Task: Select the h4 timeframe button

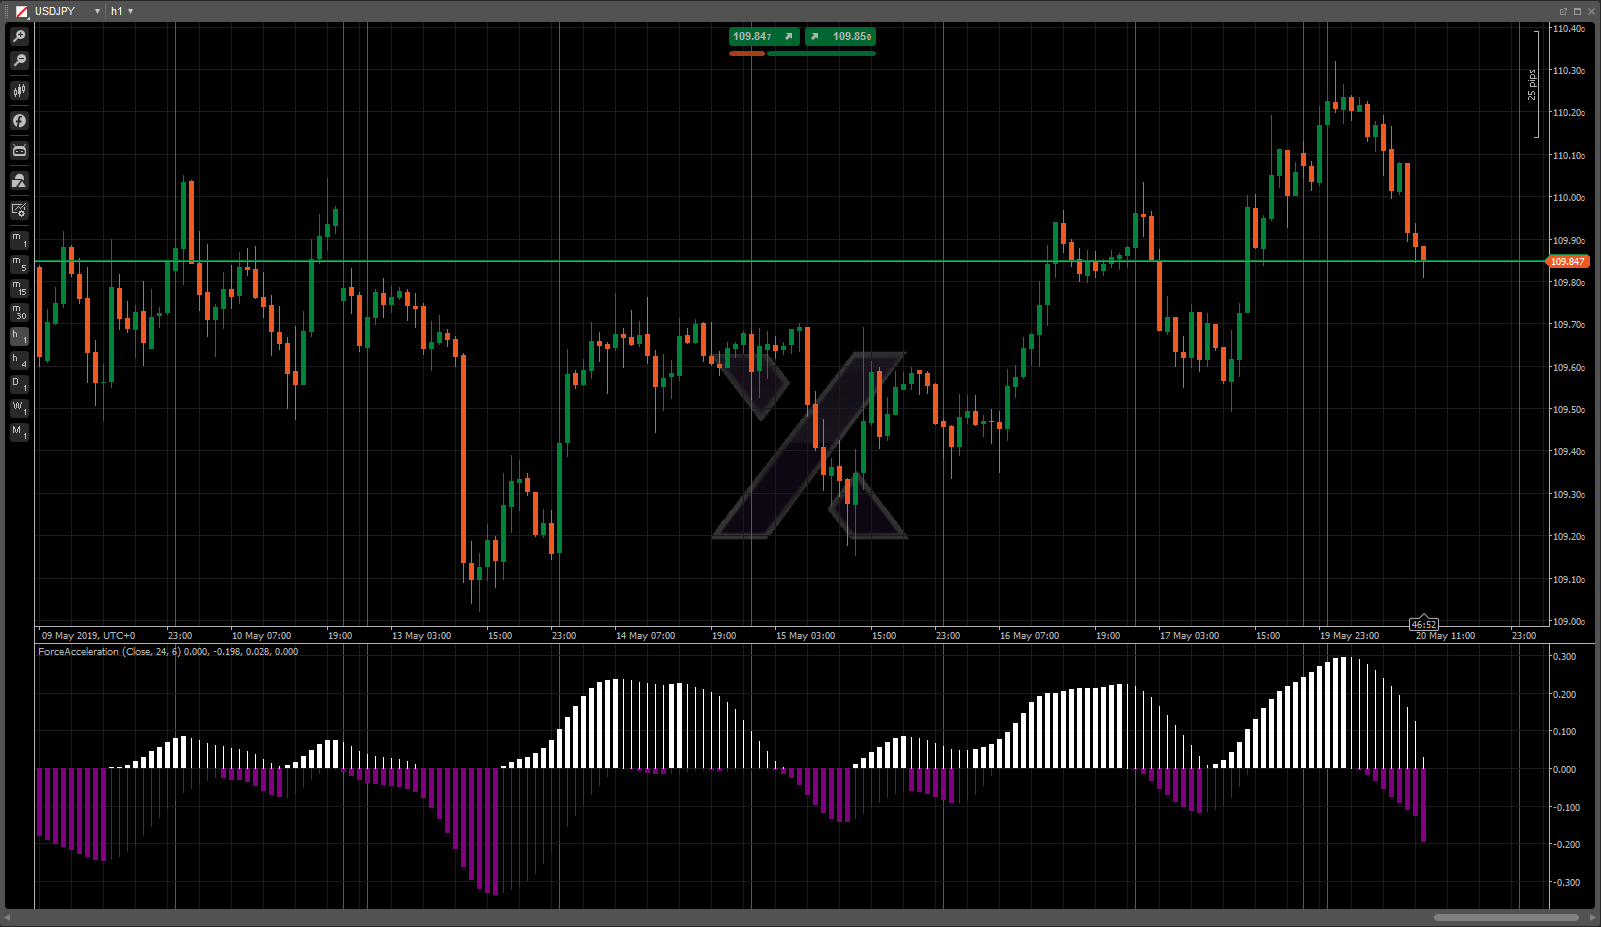Action: pyautogui.click(x=19, y=360)
